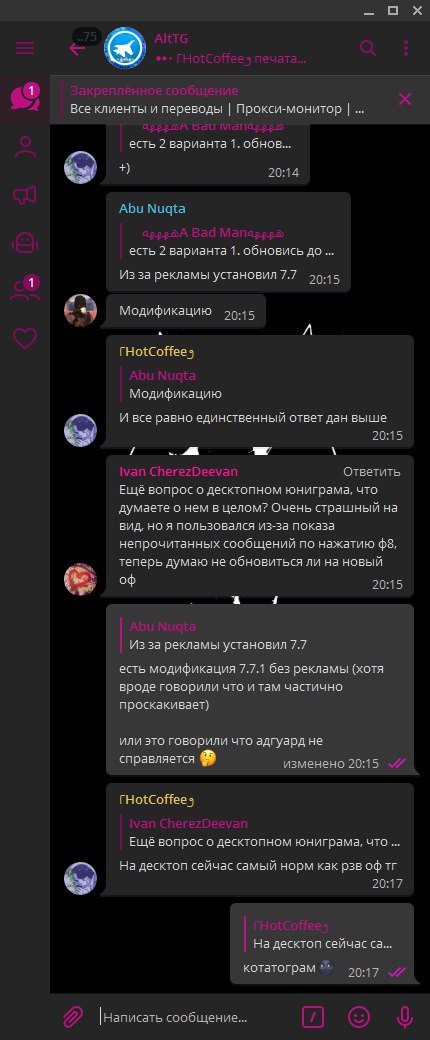Image resolution: width=430 pixels, height=1040 pixels.
Task: Open the bot commands slash button
Action: [x=313, y=1016]
